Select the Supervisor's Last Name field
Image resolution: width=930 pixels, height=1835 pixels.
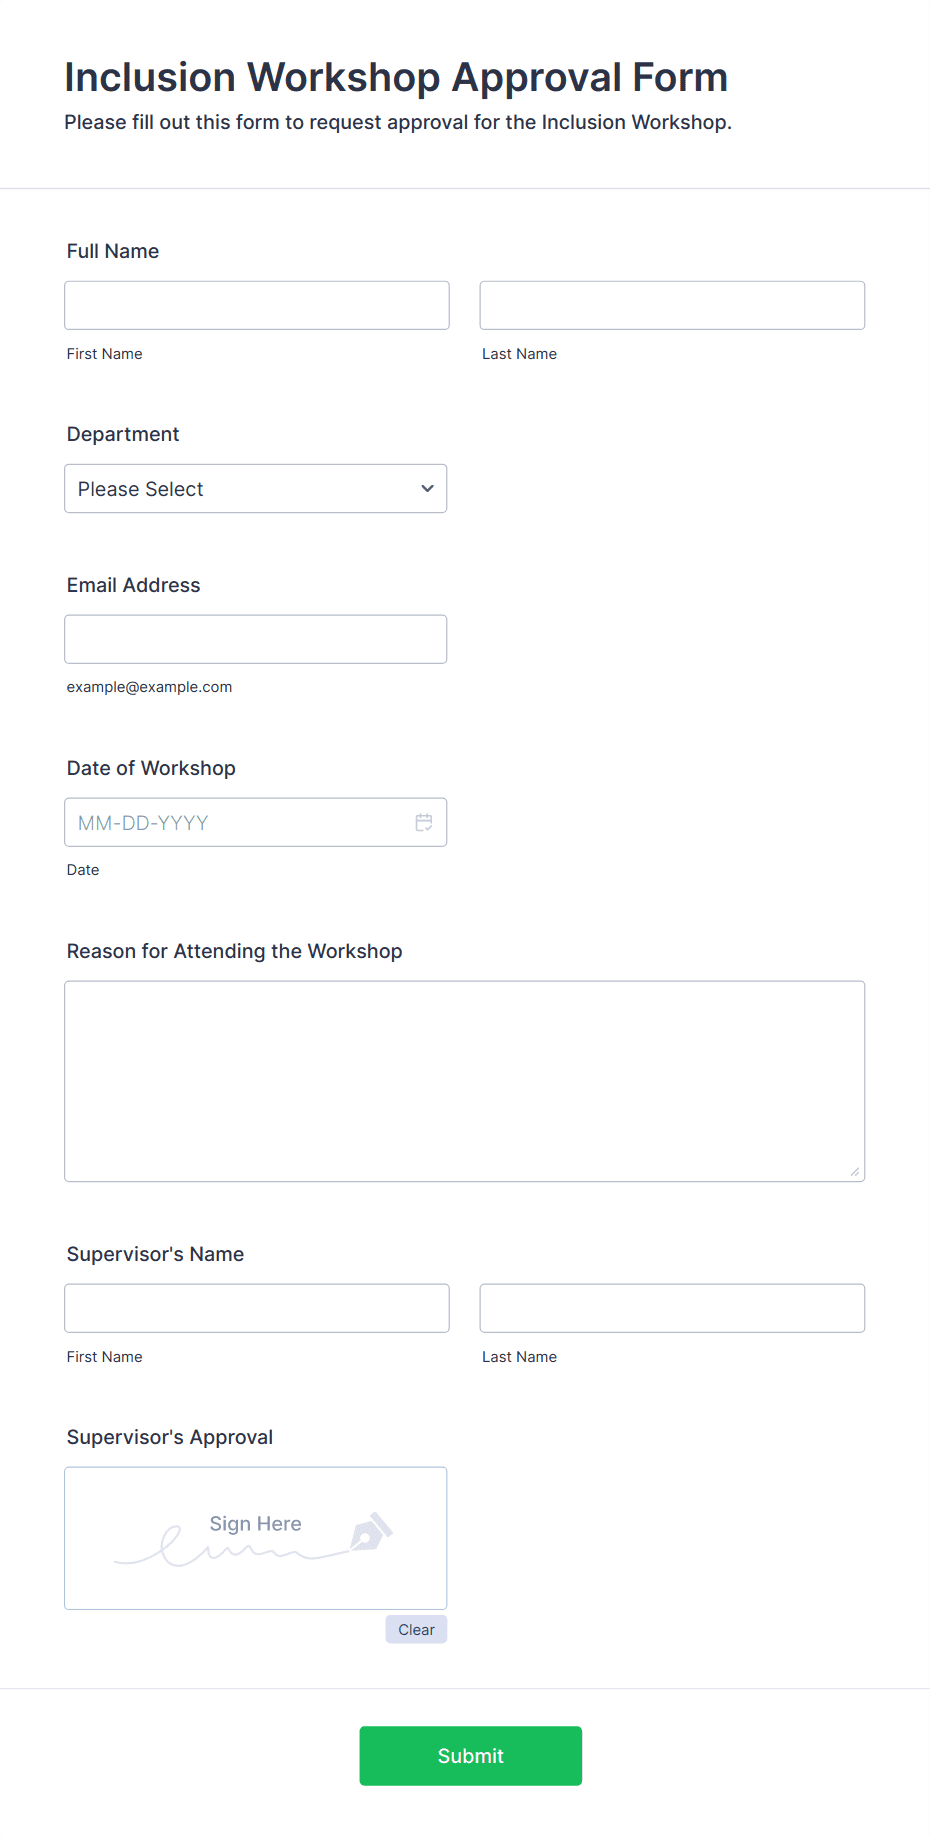point(672,1308)
